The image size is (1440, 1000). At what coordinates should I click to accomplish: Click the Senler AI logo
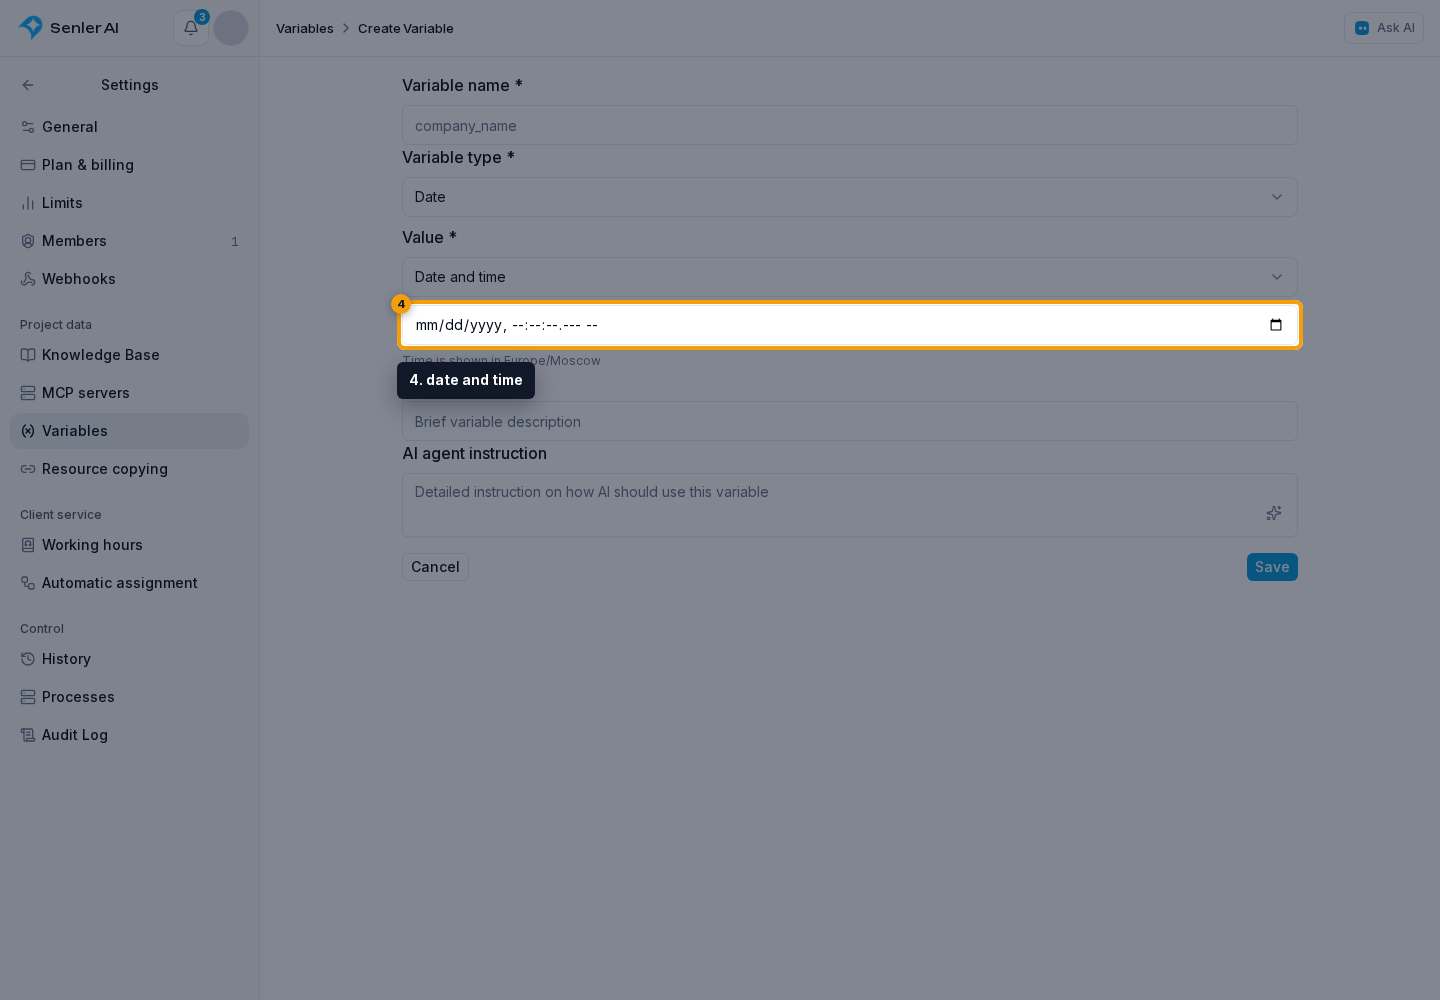point(69,28)
